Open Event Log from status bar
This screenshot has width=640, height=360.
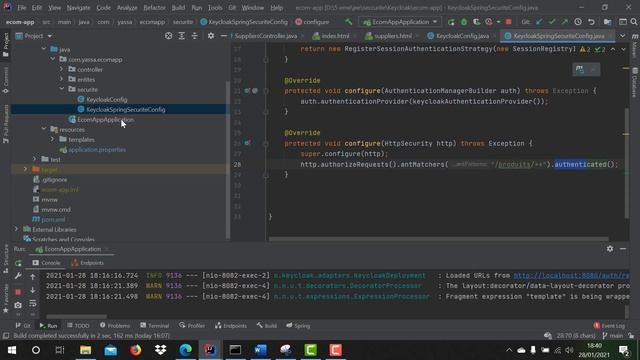609,325
